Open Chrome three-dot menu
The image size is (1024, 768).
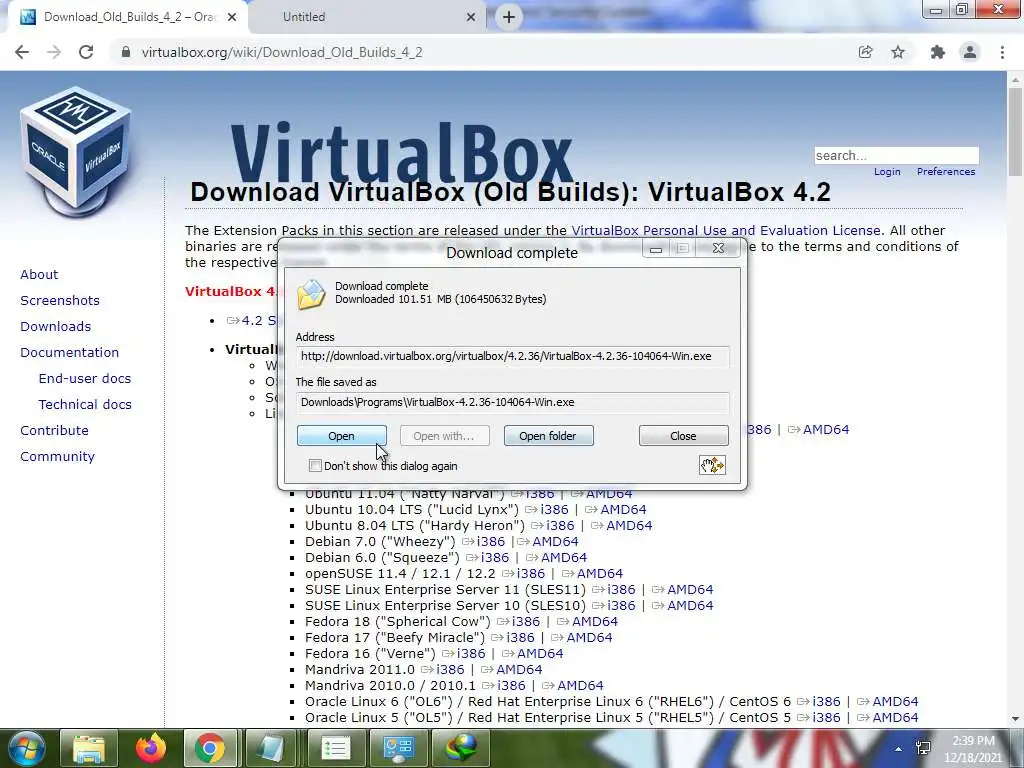pos(1002,52)
